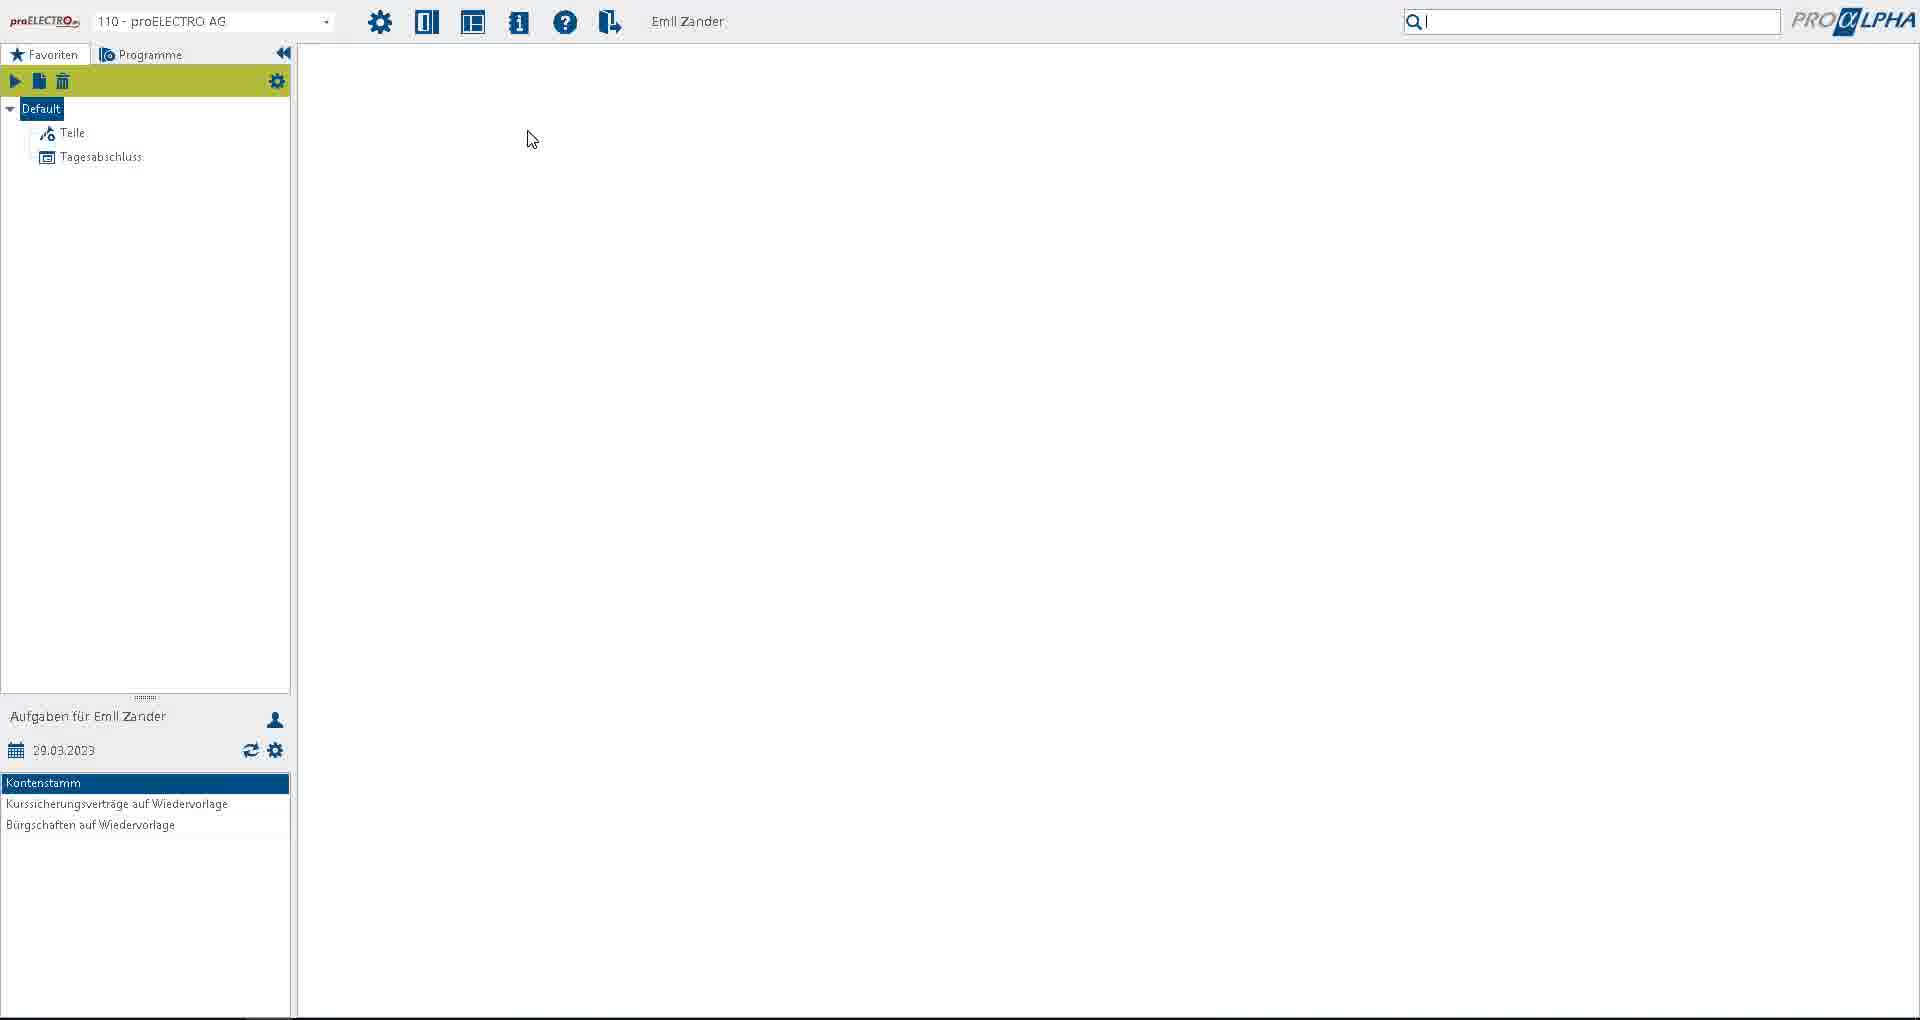Click the panel splitter grip above tasks
Image resolution: width=1920 pixels, height=1020 pixels.
point(145,697)
